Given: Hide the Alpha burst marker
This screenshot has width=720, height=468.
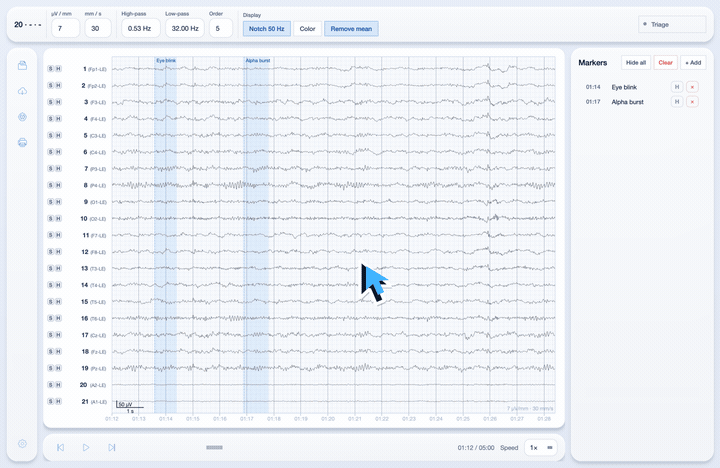Looking at the screenshot, I should pyautogui.click(x=676, y=101).
